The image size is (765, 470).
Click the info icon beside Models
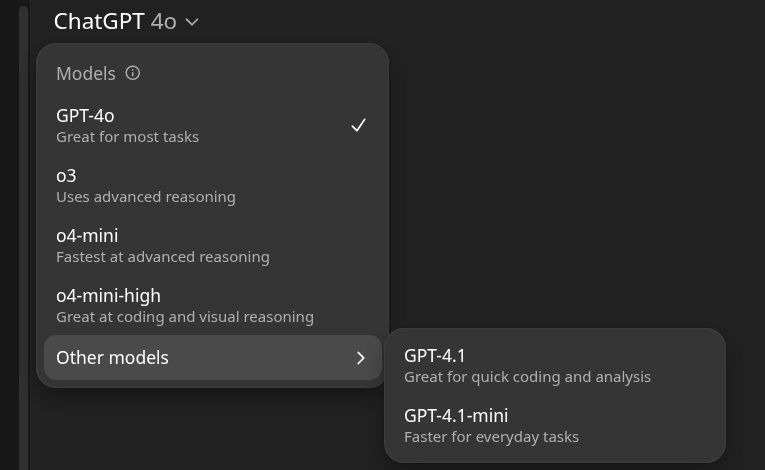pyautogui.click(x=133, y=73)
